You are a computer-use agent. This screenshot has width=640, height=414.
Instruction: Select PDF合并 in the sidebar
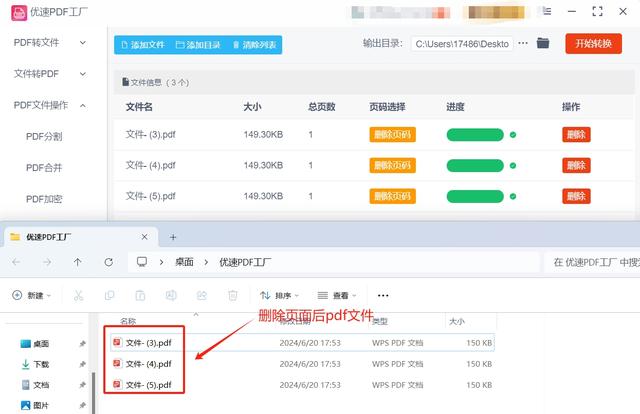coord(44,168)
